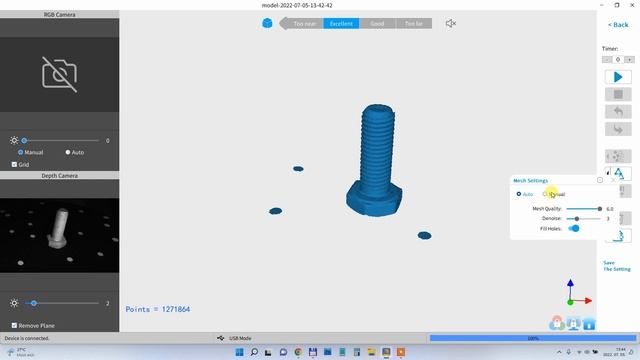The height and width of the screenshot is (360, 640).
Task: Click the Depth Camera panel header
Action: tap(60, 176)
